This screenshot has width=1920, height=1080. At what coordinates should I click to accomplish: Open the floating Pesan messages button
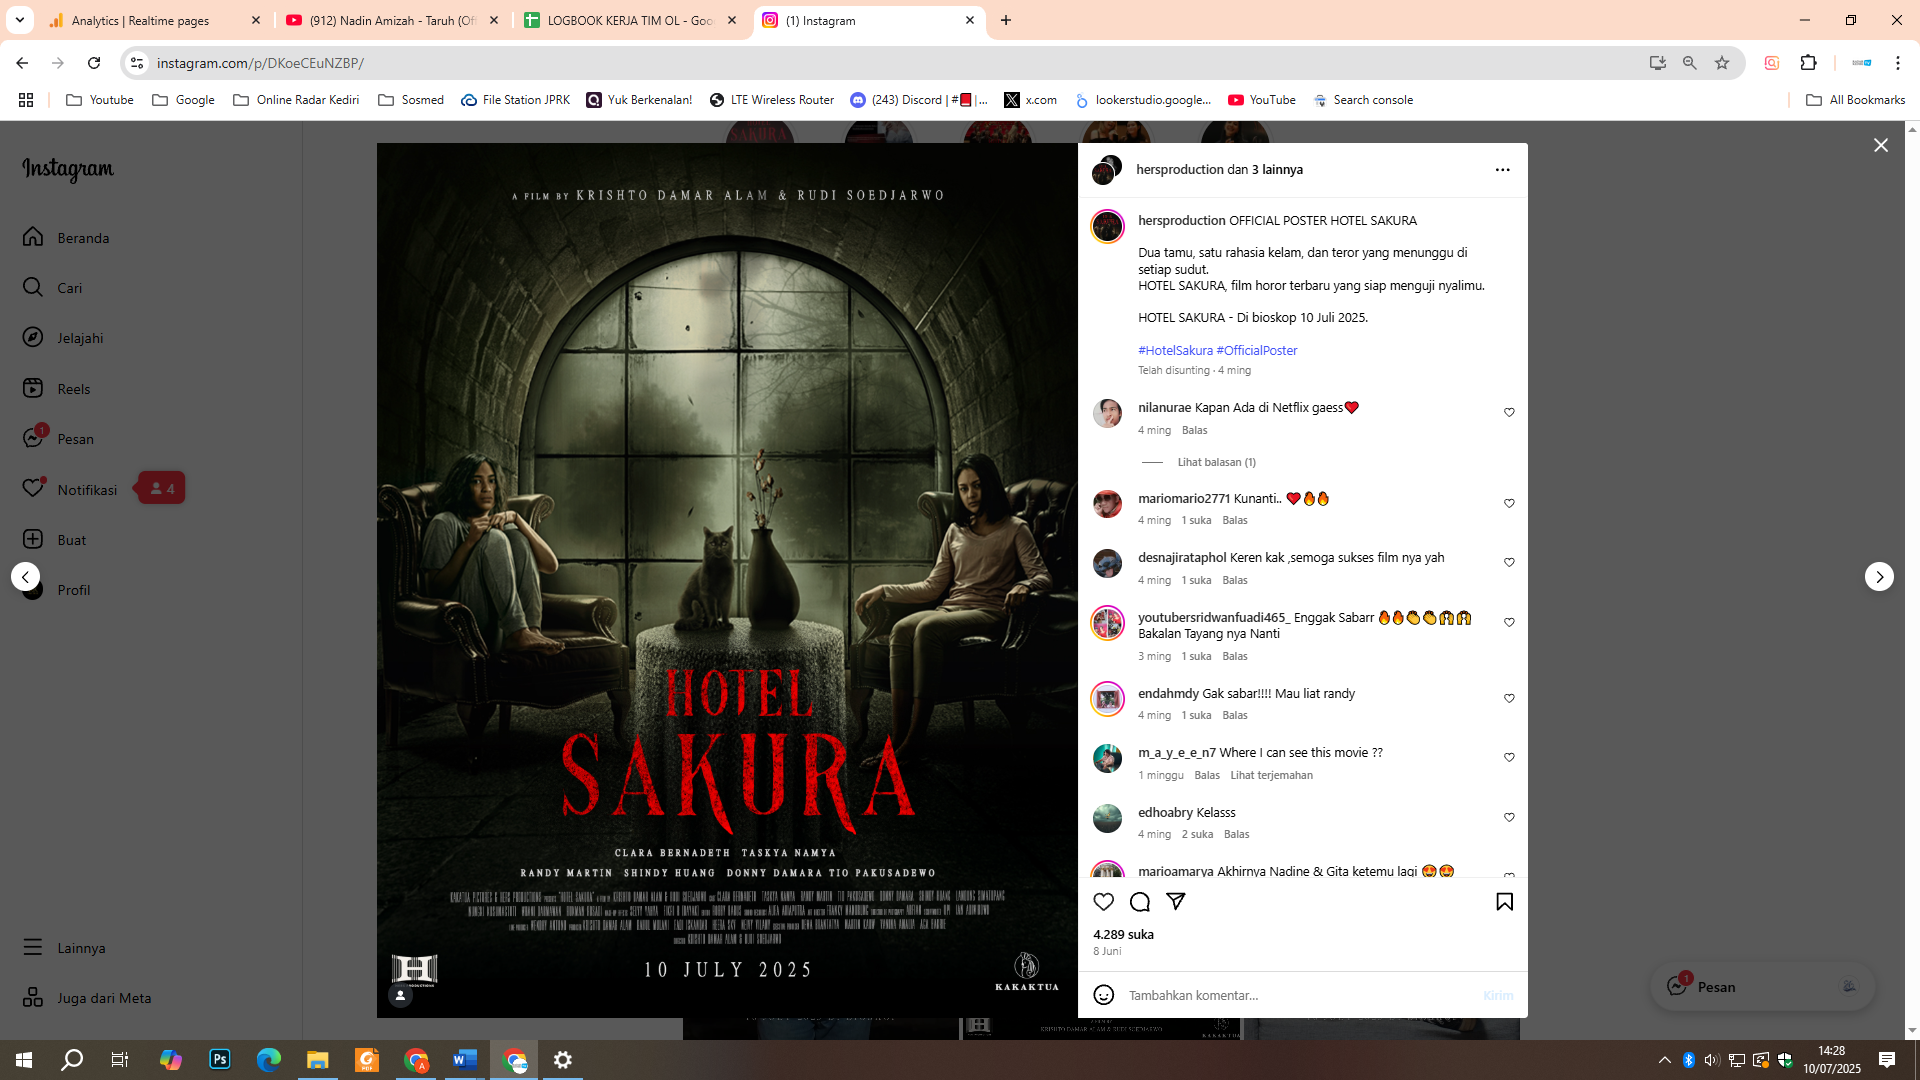pyautogui.click(x=1762, y=987)
